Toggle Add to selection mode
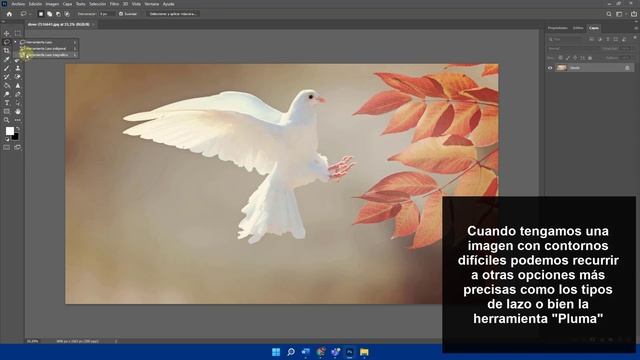This screenshot has height=360, width=640. (49, 14)
